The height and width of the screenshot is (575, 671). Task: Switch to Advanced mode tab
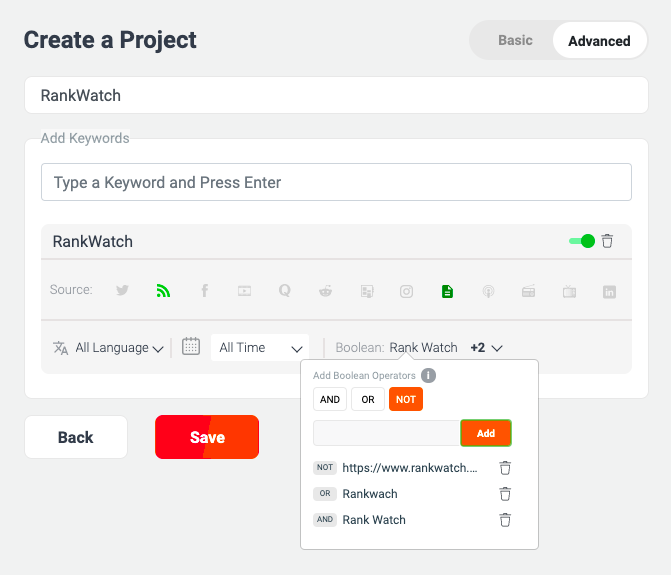[599, 41]
